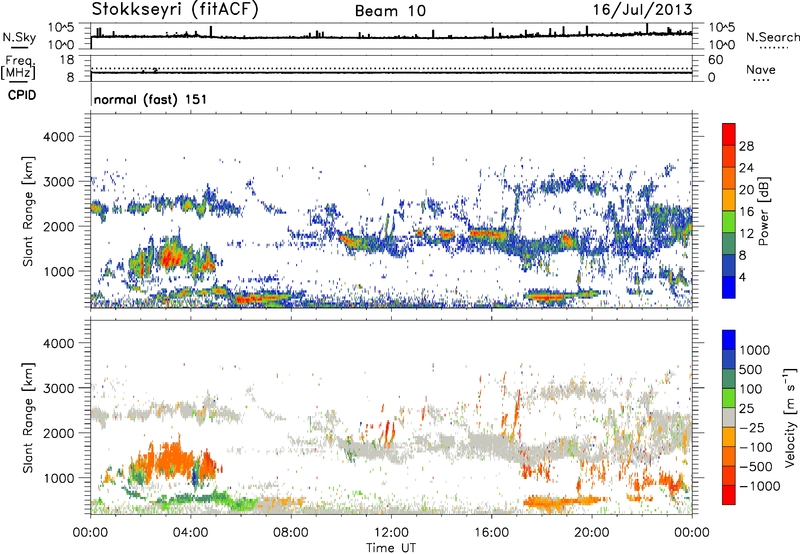Click the 24 value on power colorbar

pyautogui.click(x=746, y=168)
